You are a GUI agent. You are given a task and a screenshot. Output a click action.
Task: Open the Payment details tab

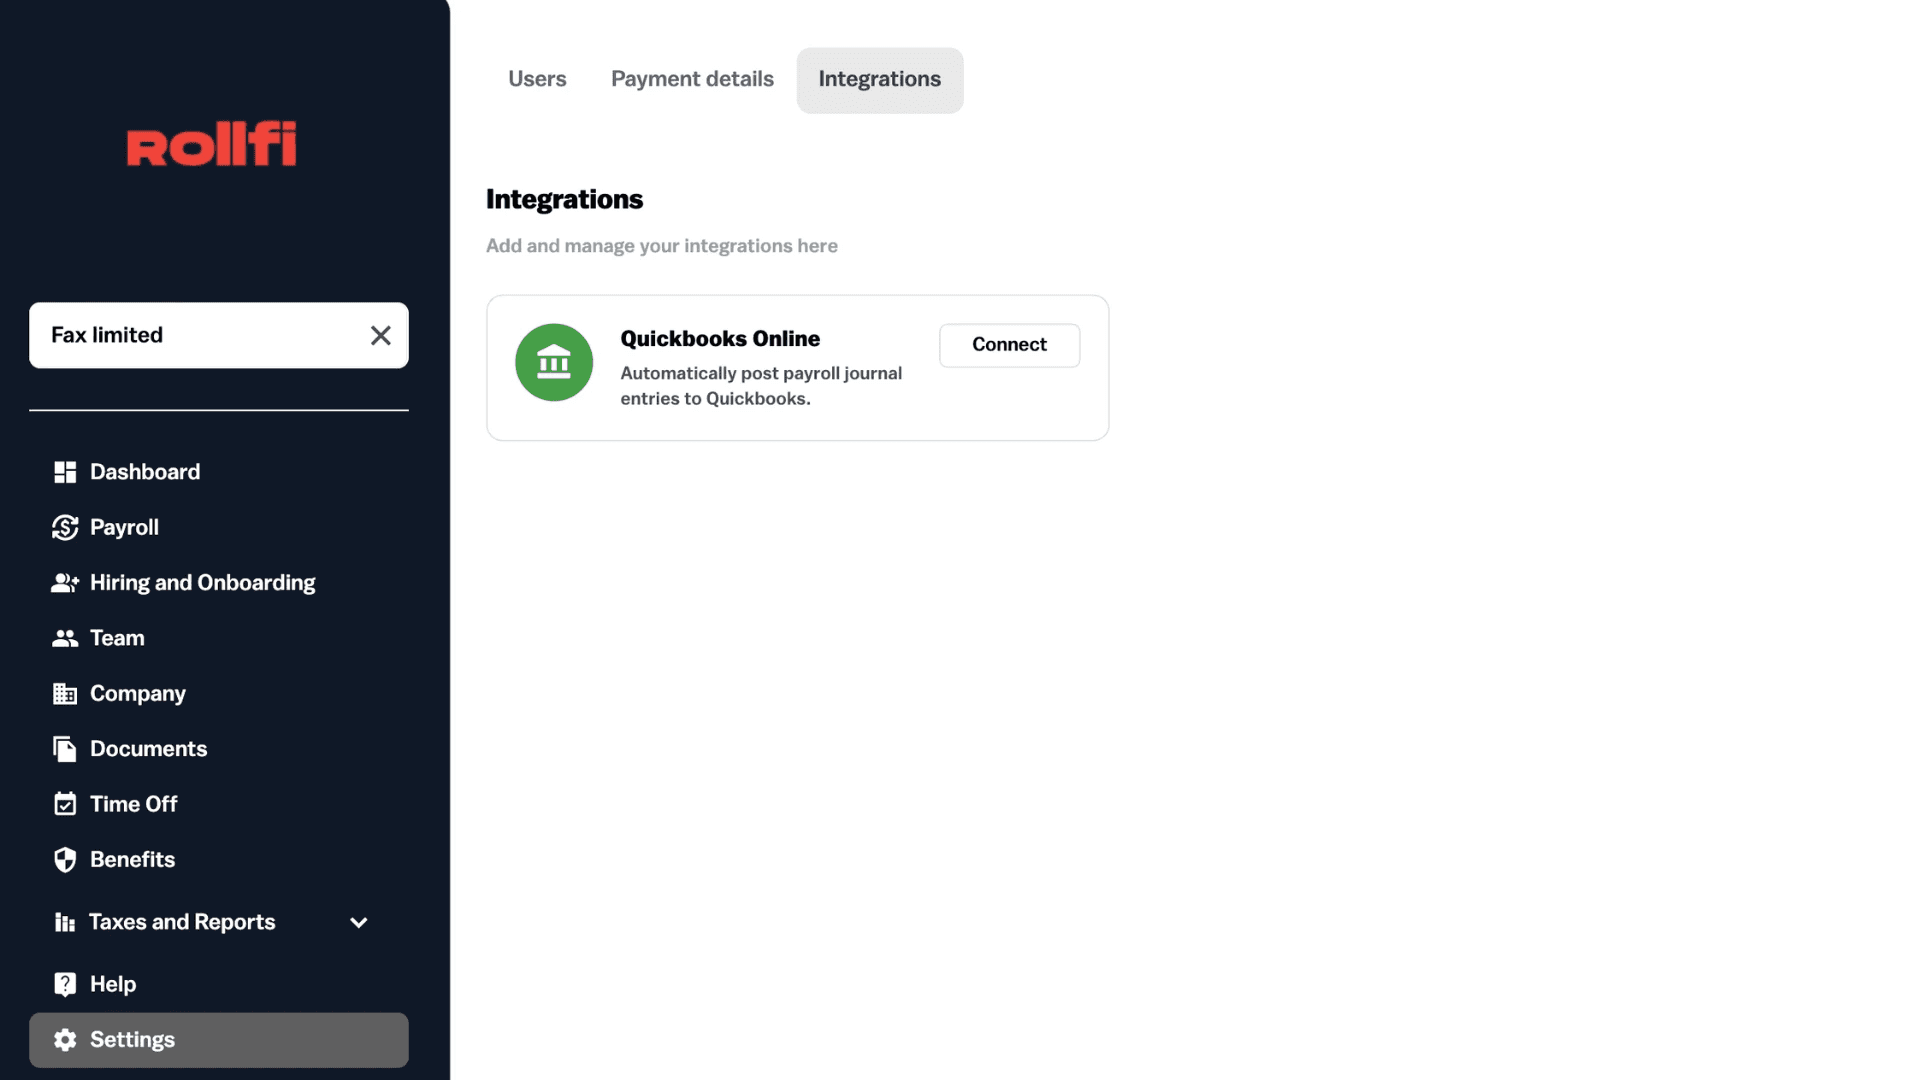tap(692, 79)
